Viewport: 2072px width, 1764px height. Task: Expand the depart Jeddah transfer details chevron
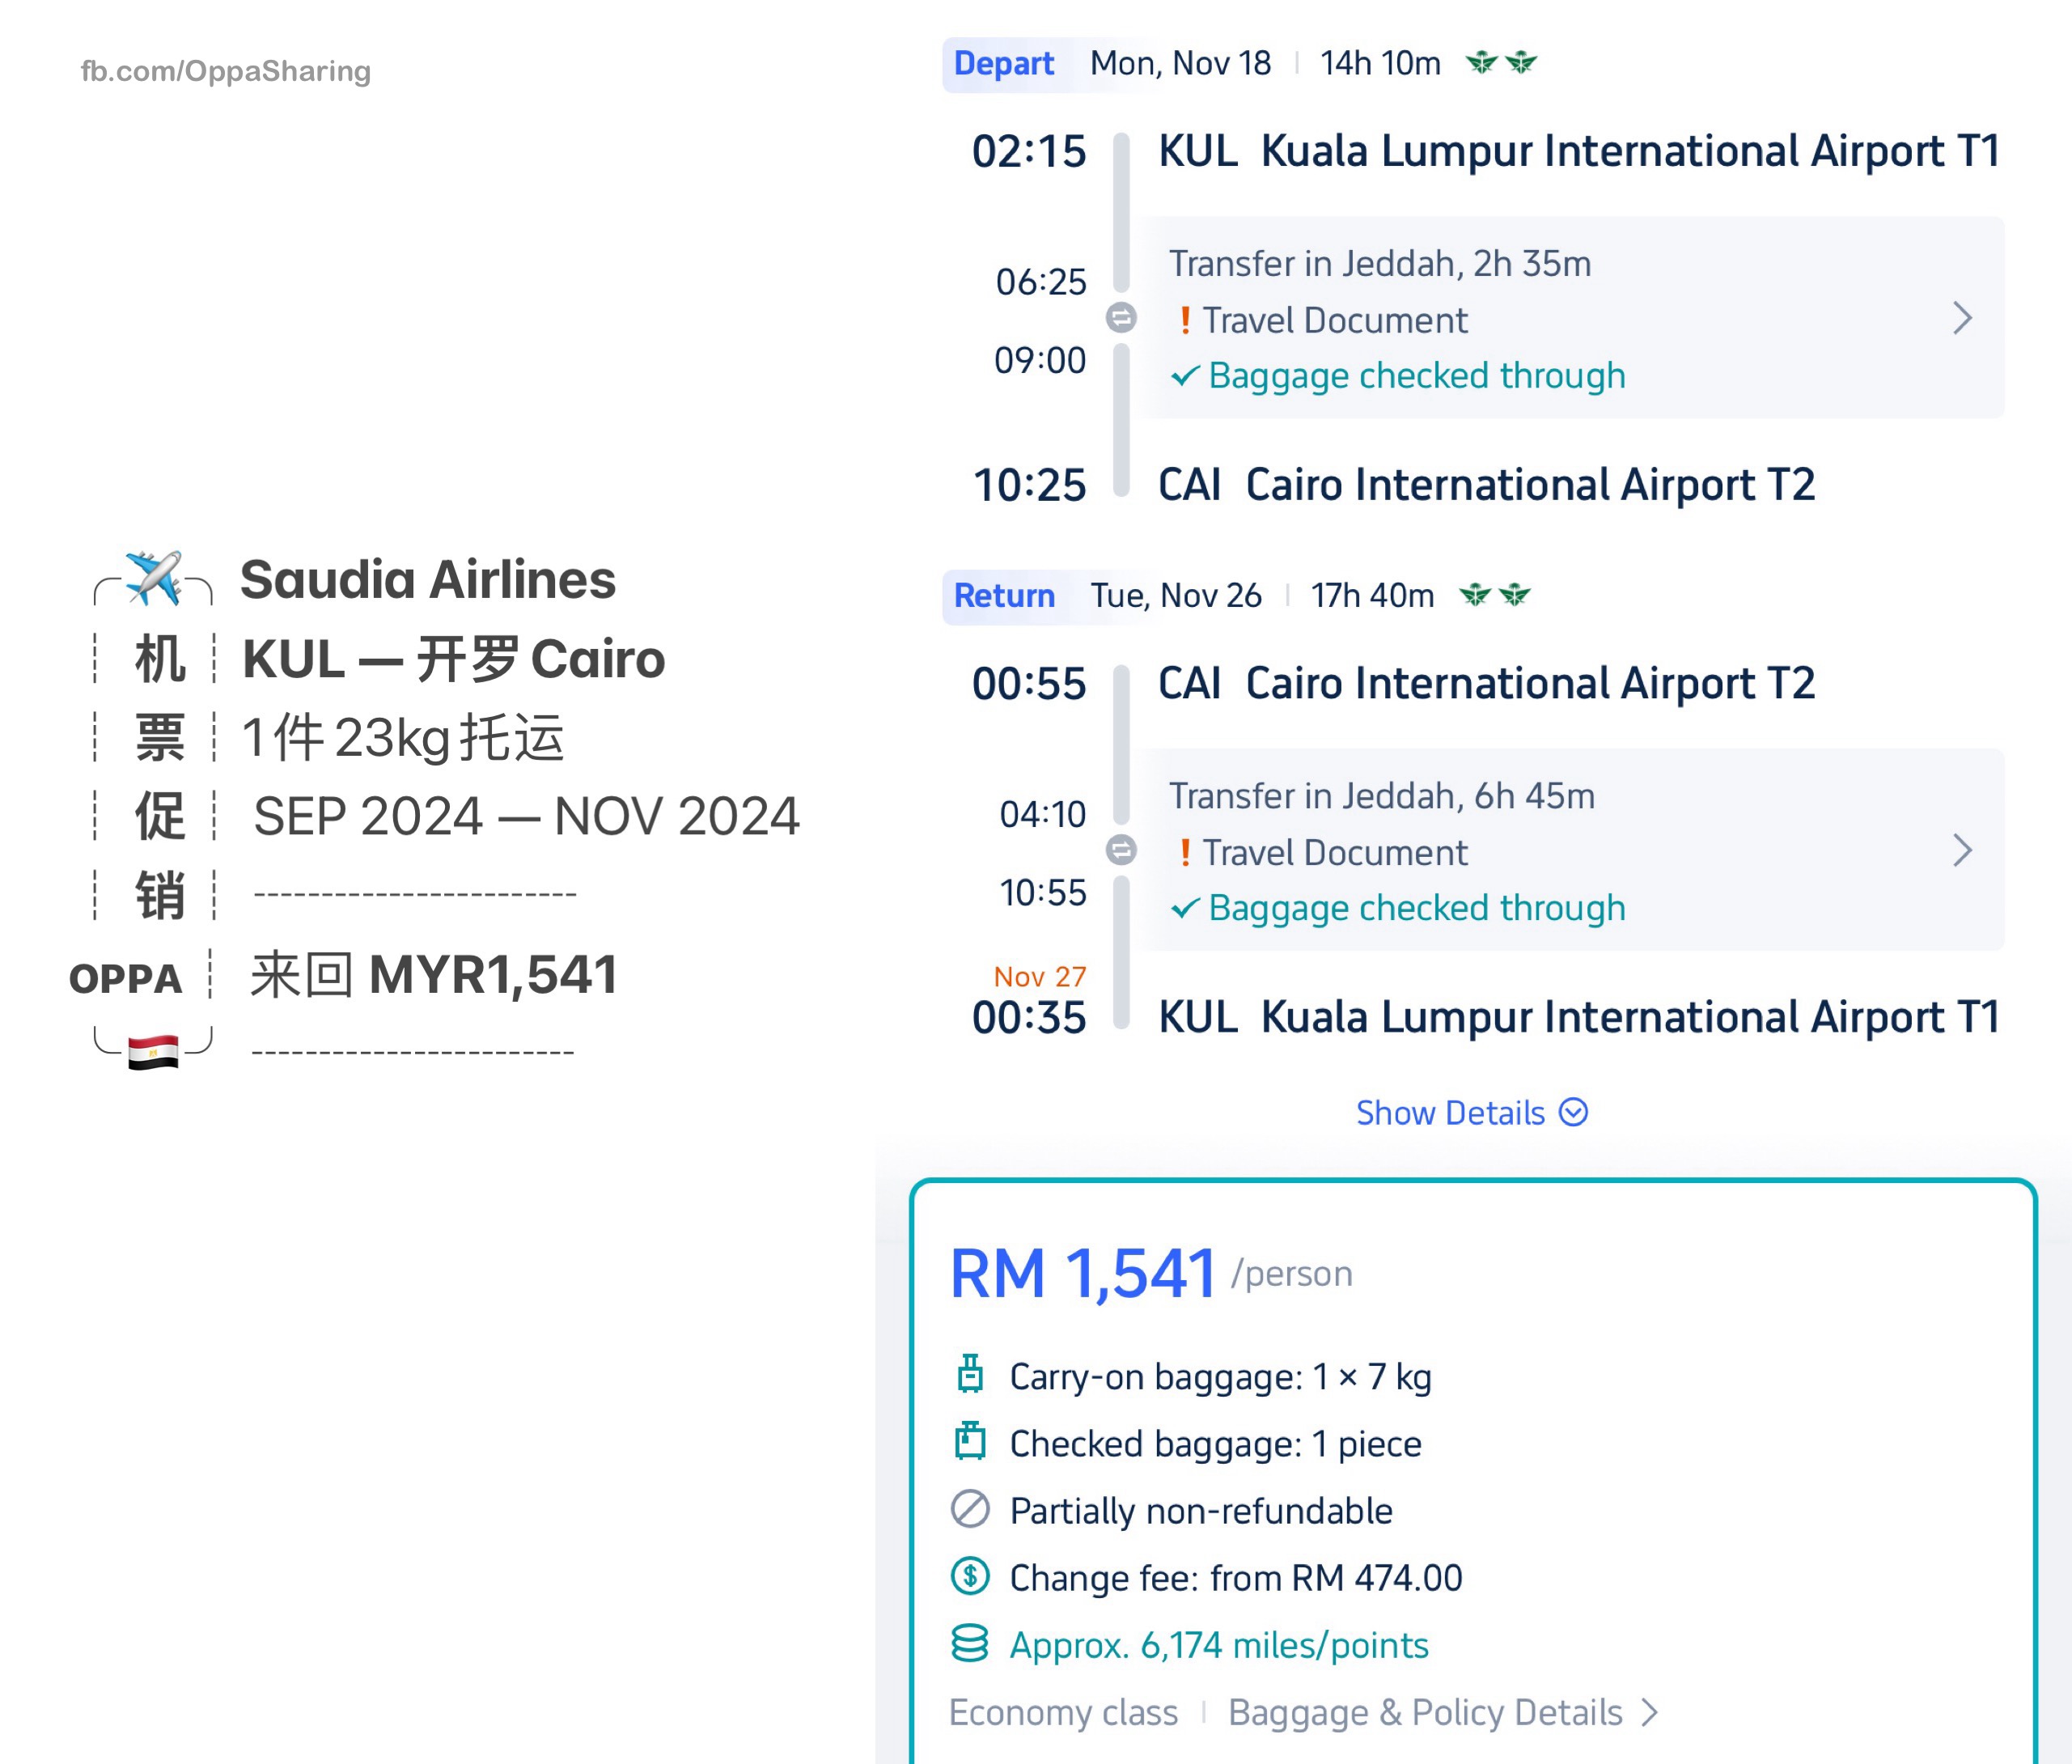point(1962,318)
